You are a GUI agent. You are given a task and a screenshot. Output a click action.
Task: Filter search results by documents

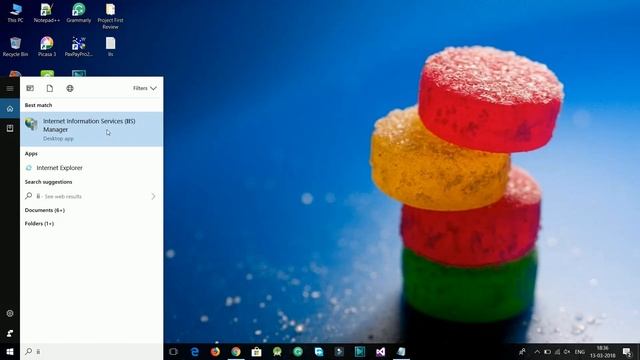pos(50,88)
